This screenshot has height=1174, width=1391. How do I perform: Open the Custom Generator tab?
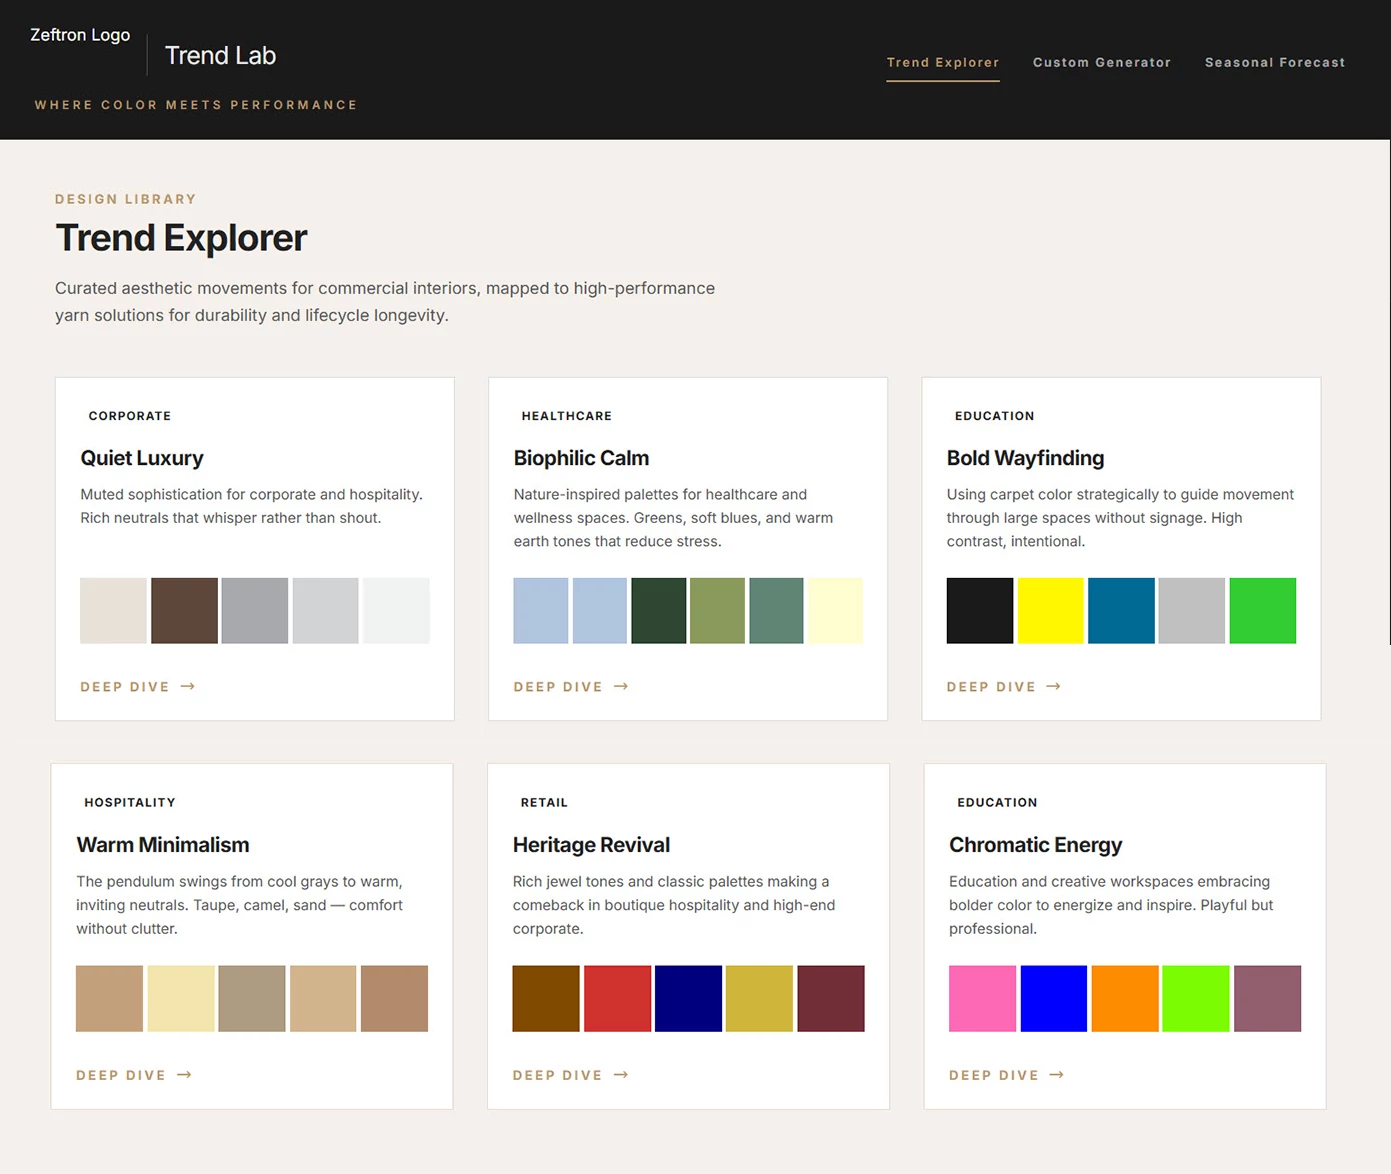click(1101, 62)
